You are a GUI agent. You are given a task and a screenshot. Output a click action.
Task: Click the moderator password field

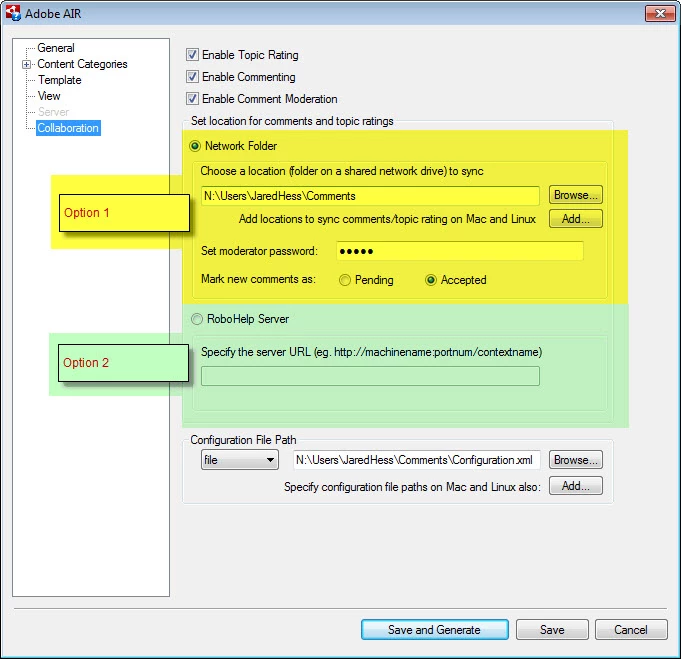pos(460,251)
